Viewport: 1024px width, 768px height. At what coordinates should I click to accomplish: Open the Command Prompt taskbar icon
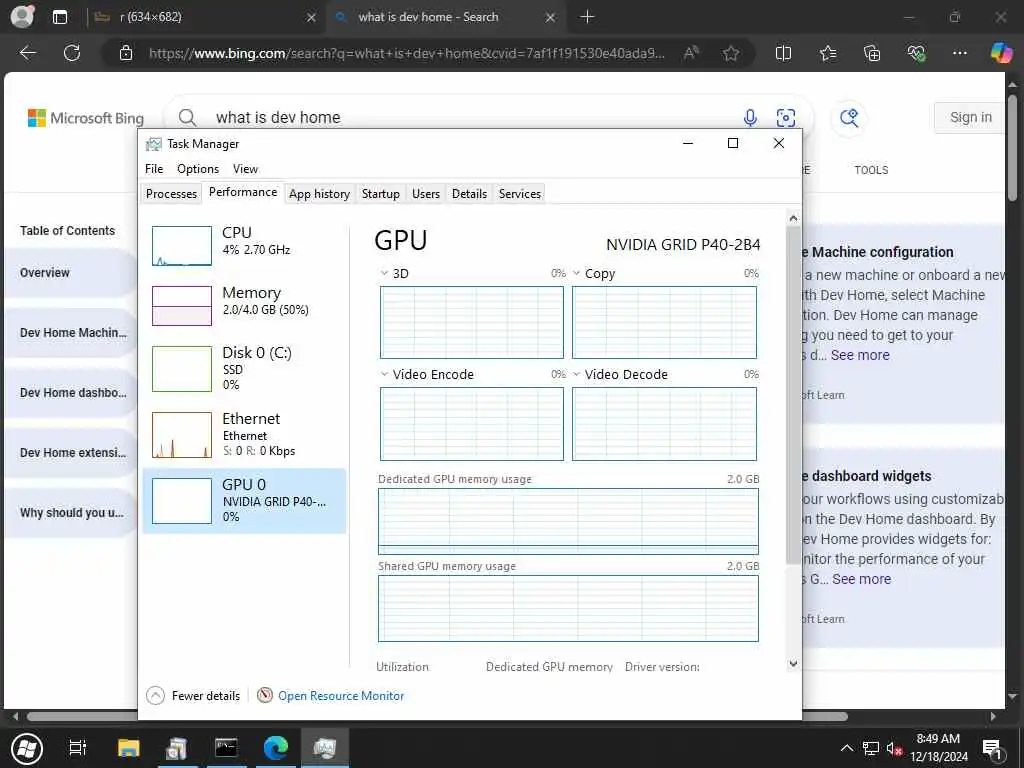(226, 748)
